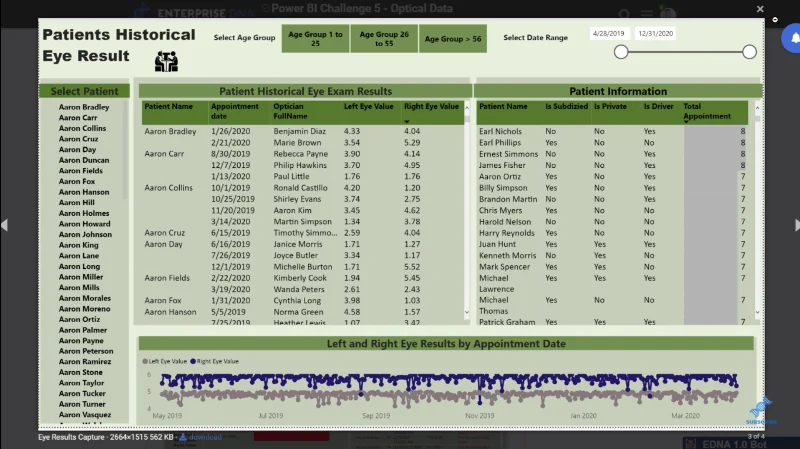800x449 pixels.
Task: Go to the next image arrow
Action: point(796,225)
